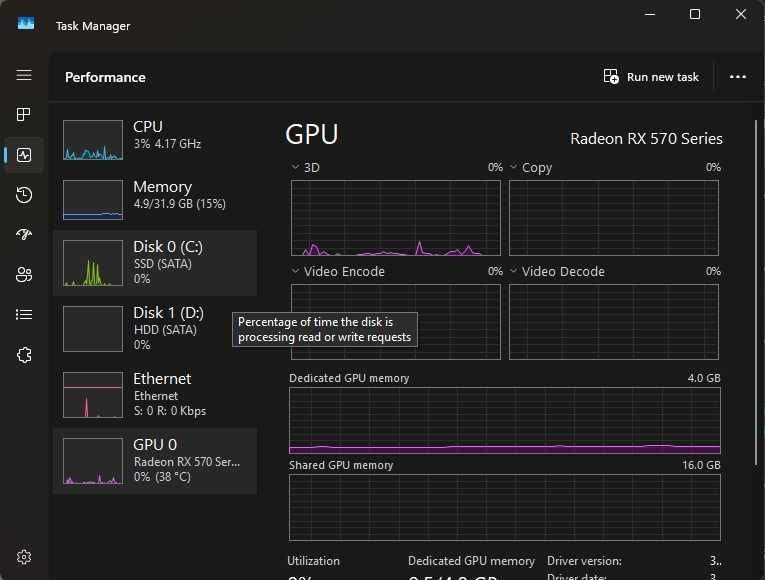The image size is (765, 580).
Task: Minimize the Task Manager window
Action: [649, 14]
